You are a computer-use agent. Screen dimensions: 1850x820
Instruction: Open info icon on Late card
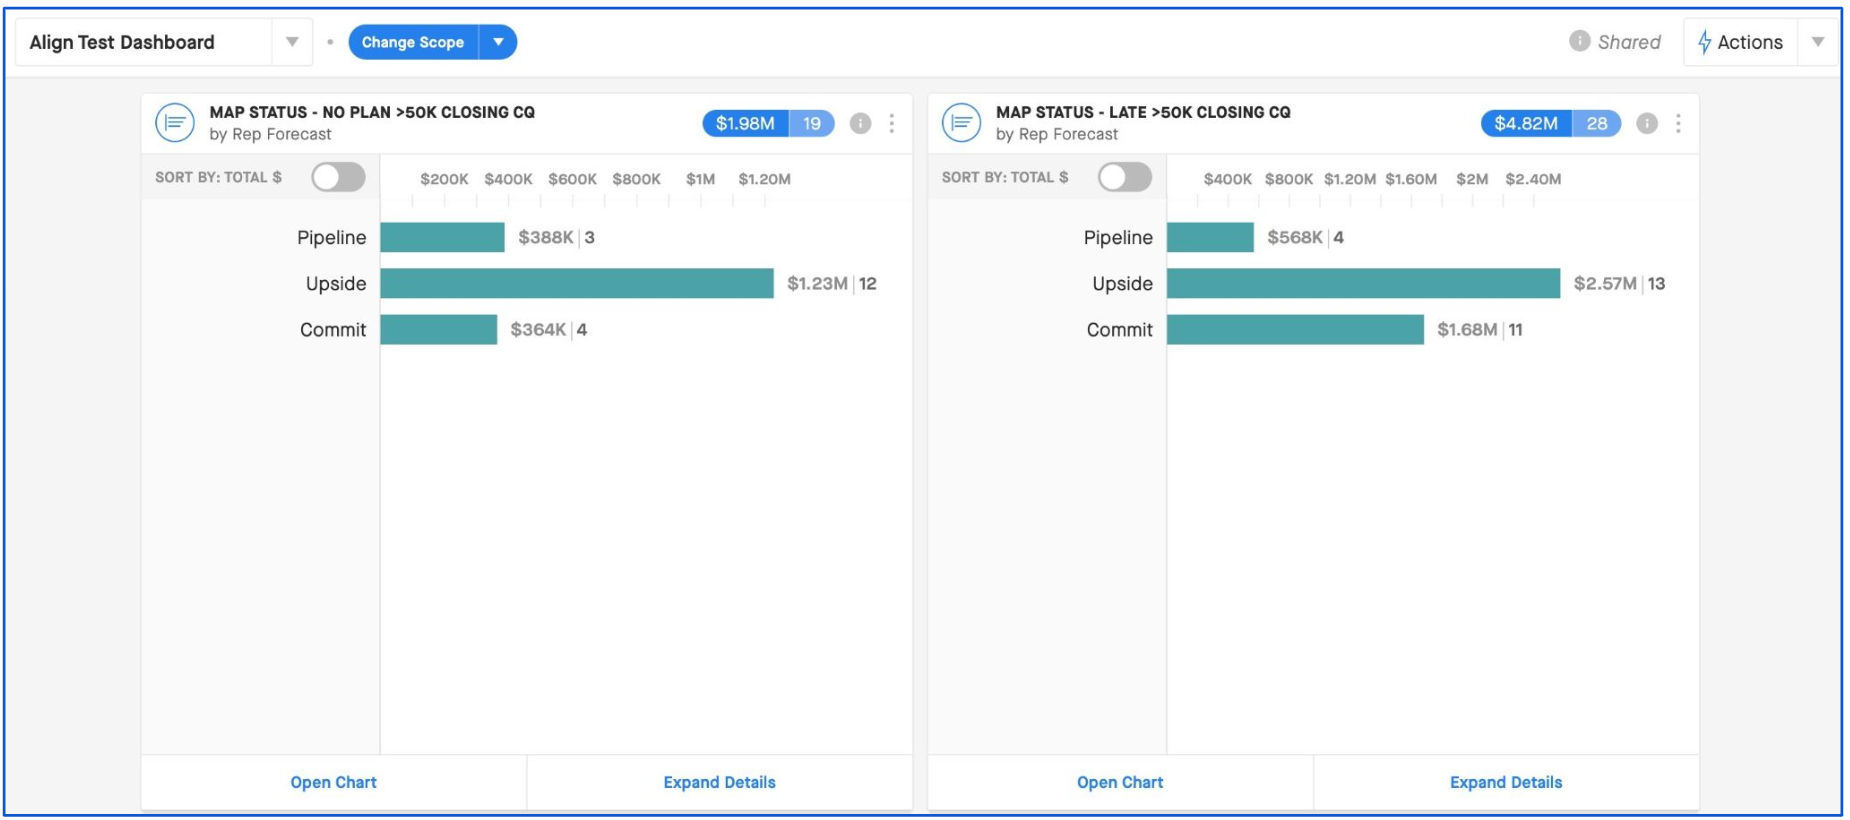(x=1647, y=123)
